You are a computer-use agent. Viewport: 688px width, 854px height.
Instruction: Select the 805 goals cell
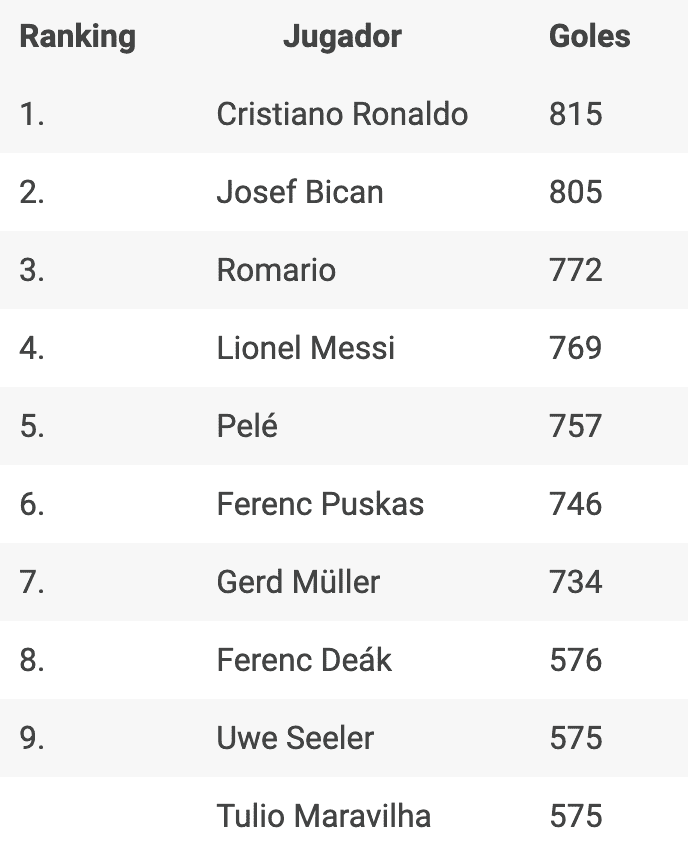pos(576,192)
